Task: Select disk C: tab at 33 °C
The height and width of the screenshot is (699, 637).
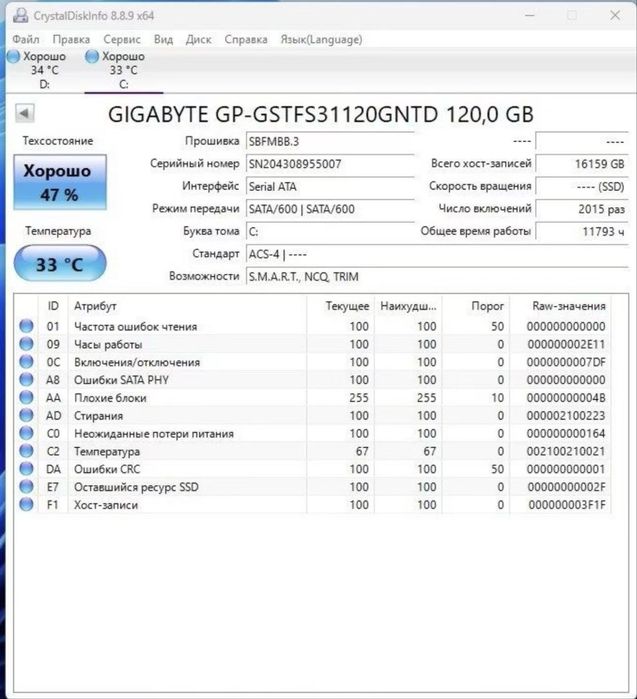Action: pos(123,70)
